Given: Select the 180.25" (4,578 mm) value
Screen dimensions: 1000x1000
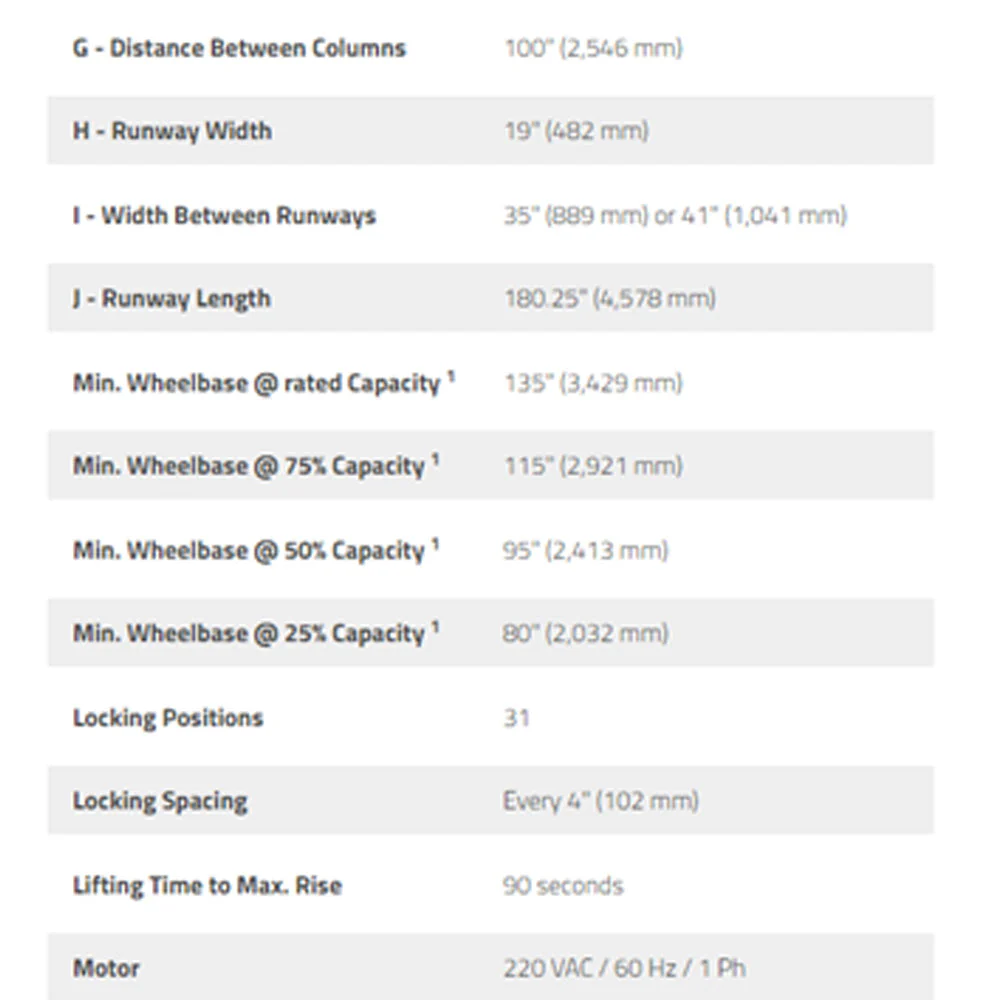Looking at the screenshot, I should click(610, 298).
